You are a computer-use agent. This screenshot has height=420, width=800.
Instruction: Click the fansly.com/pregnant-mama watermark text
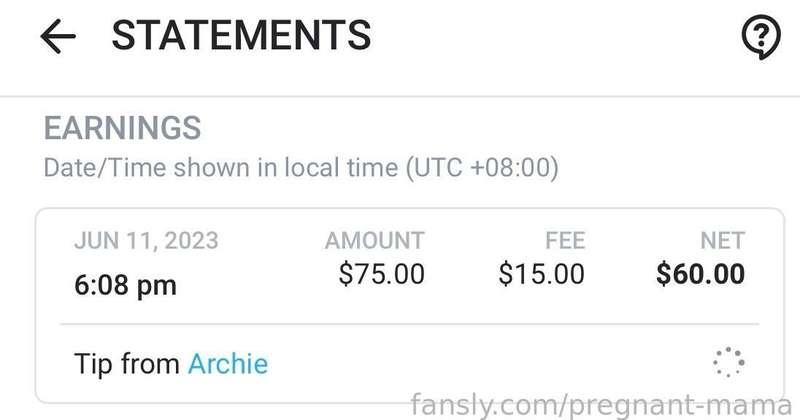602,405
